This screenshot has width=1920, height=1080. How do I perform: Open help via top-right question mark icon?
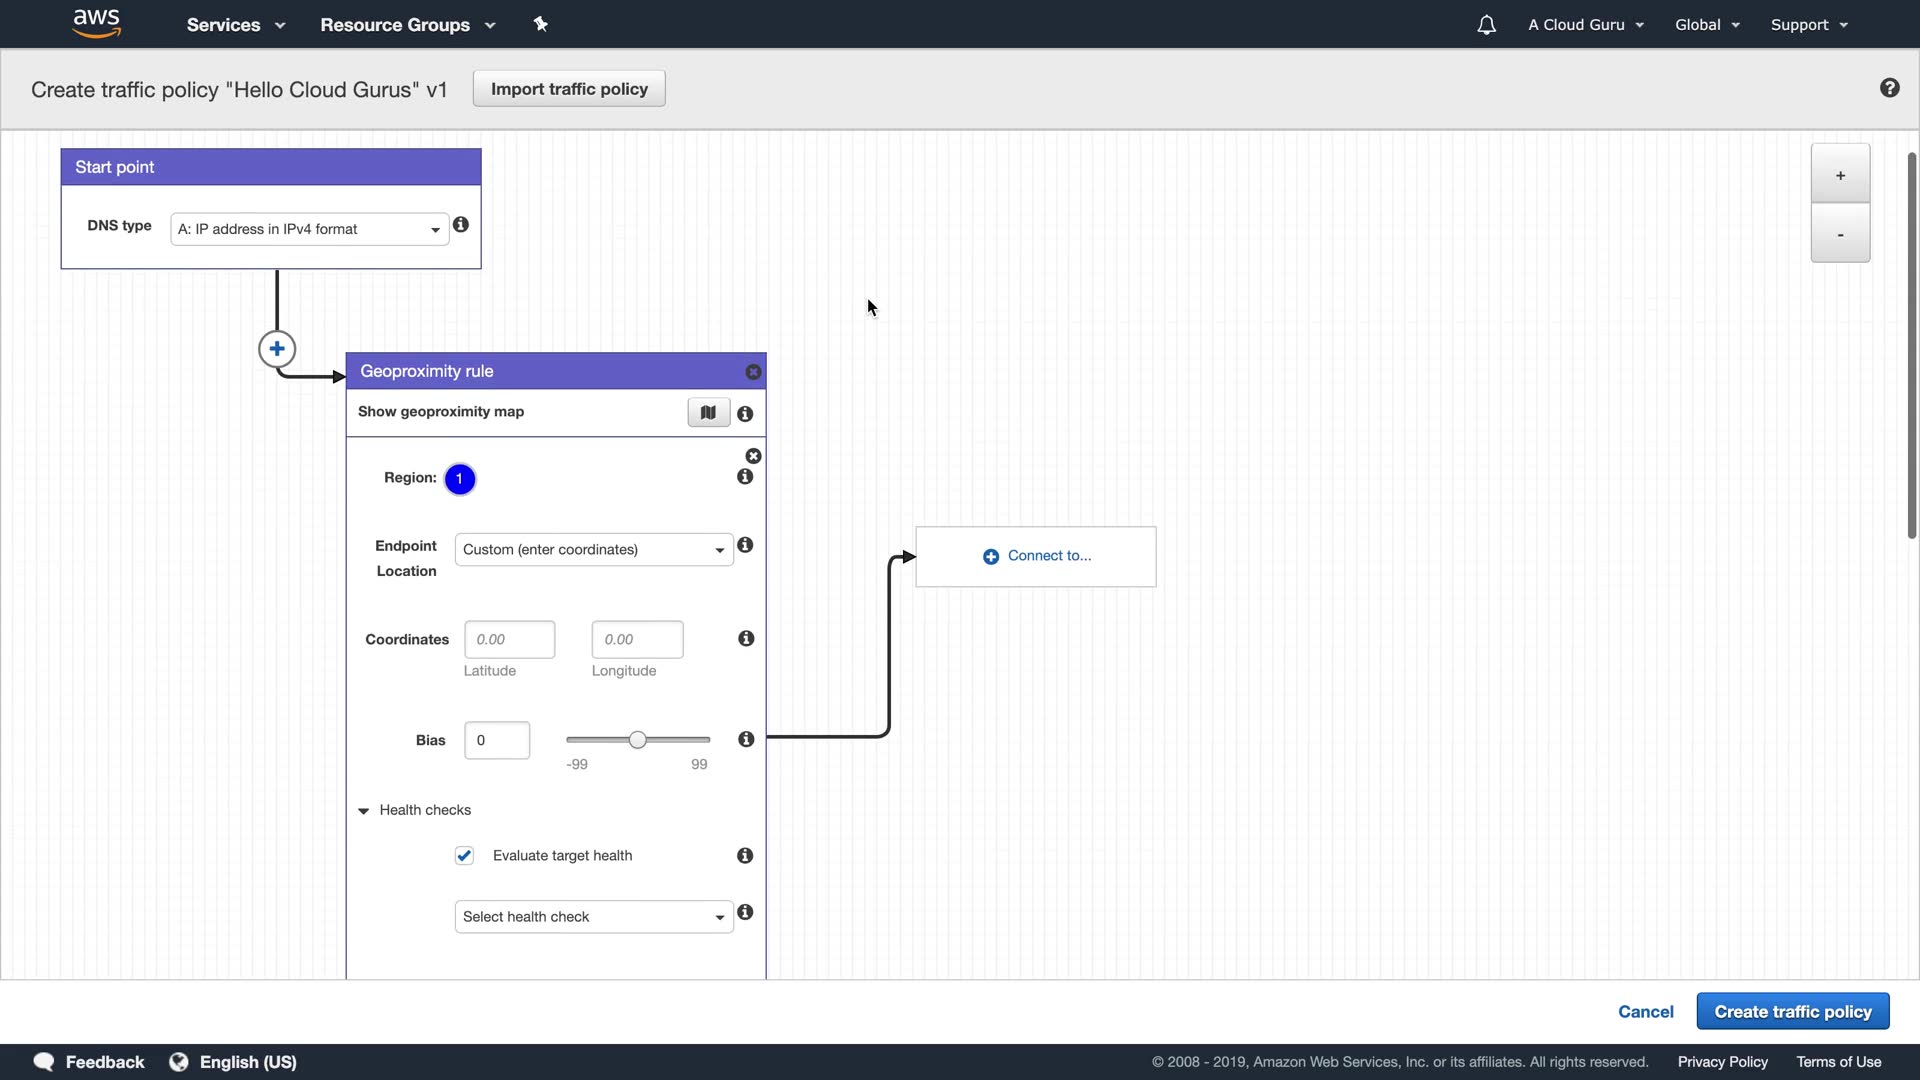pos(1889,88)
